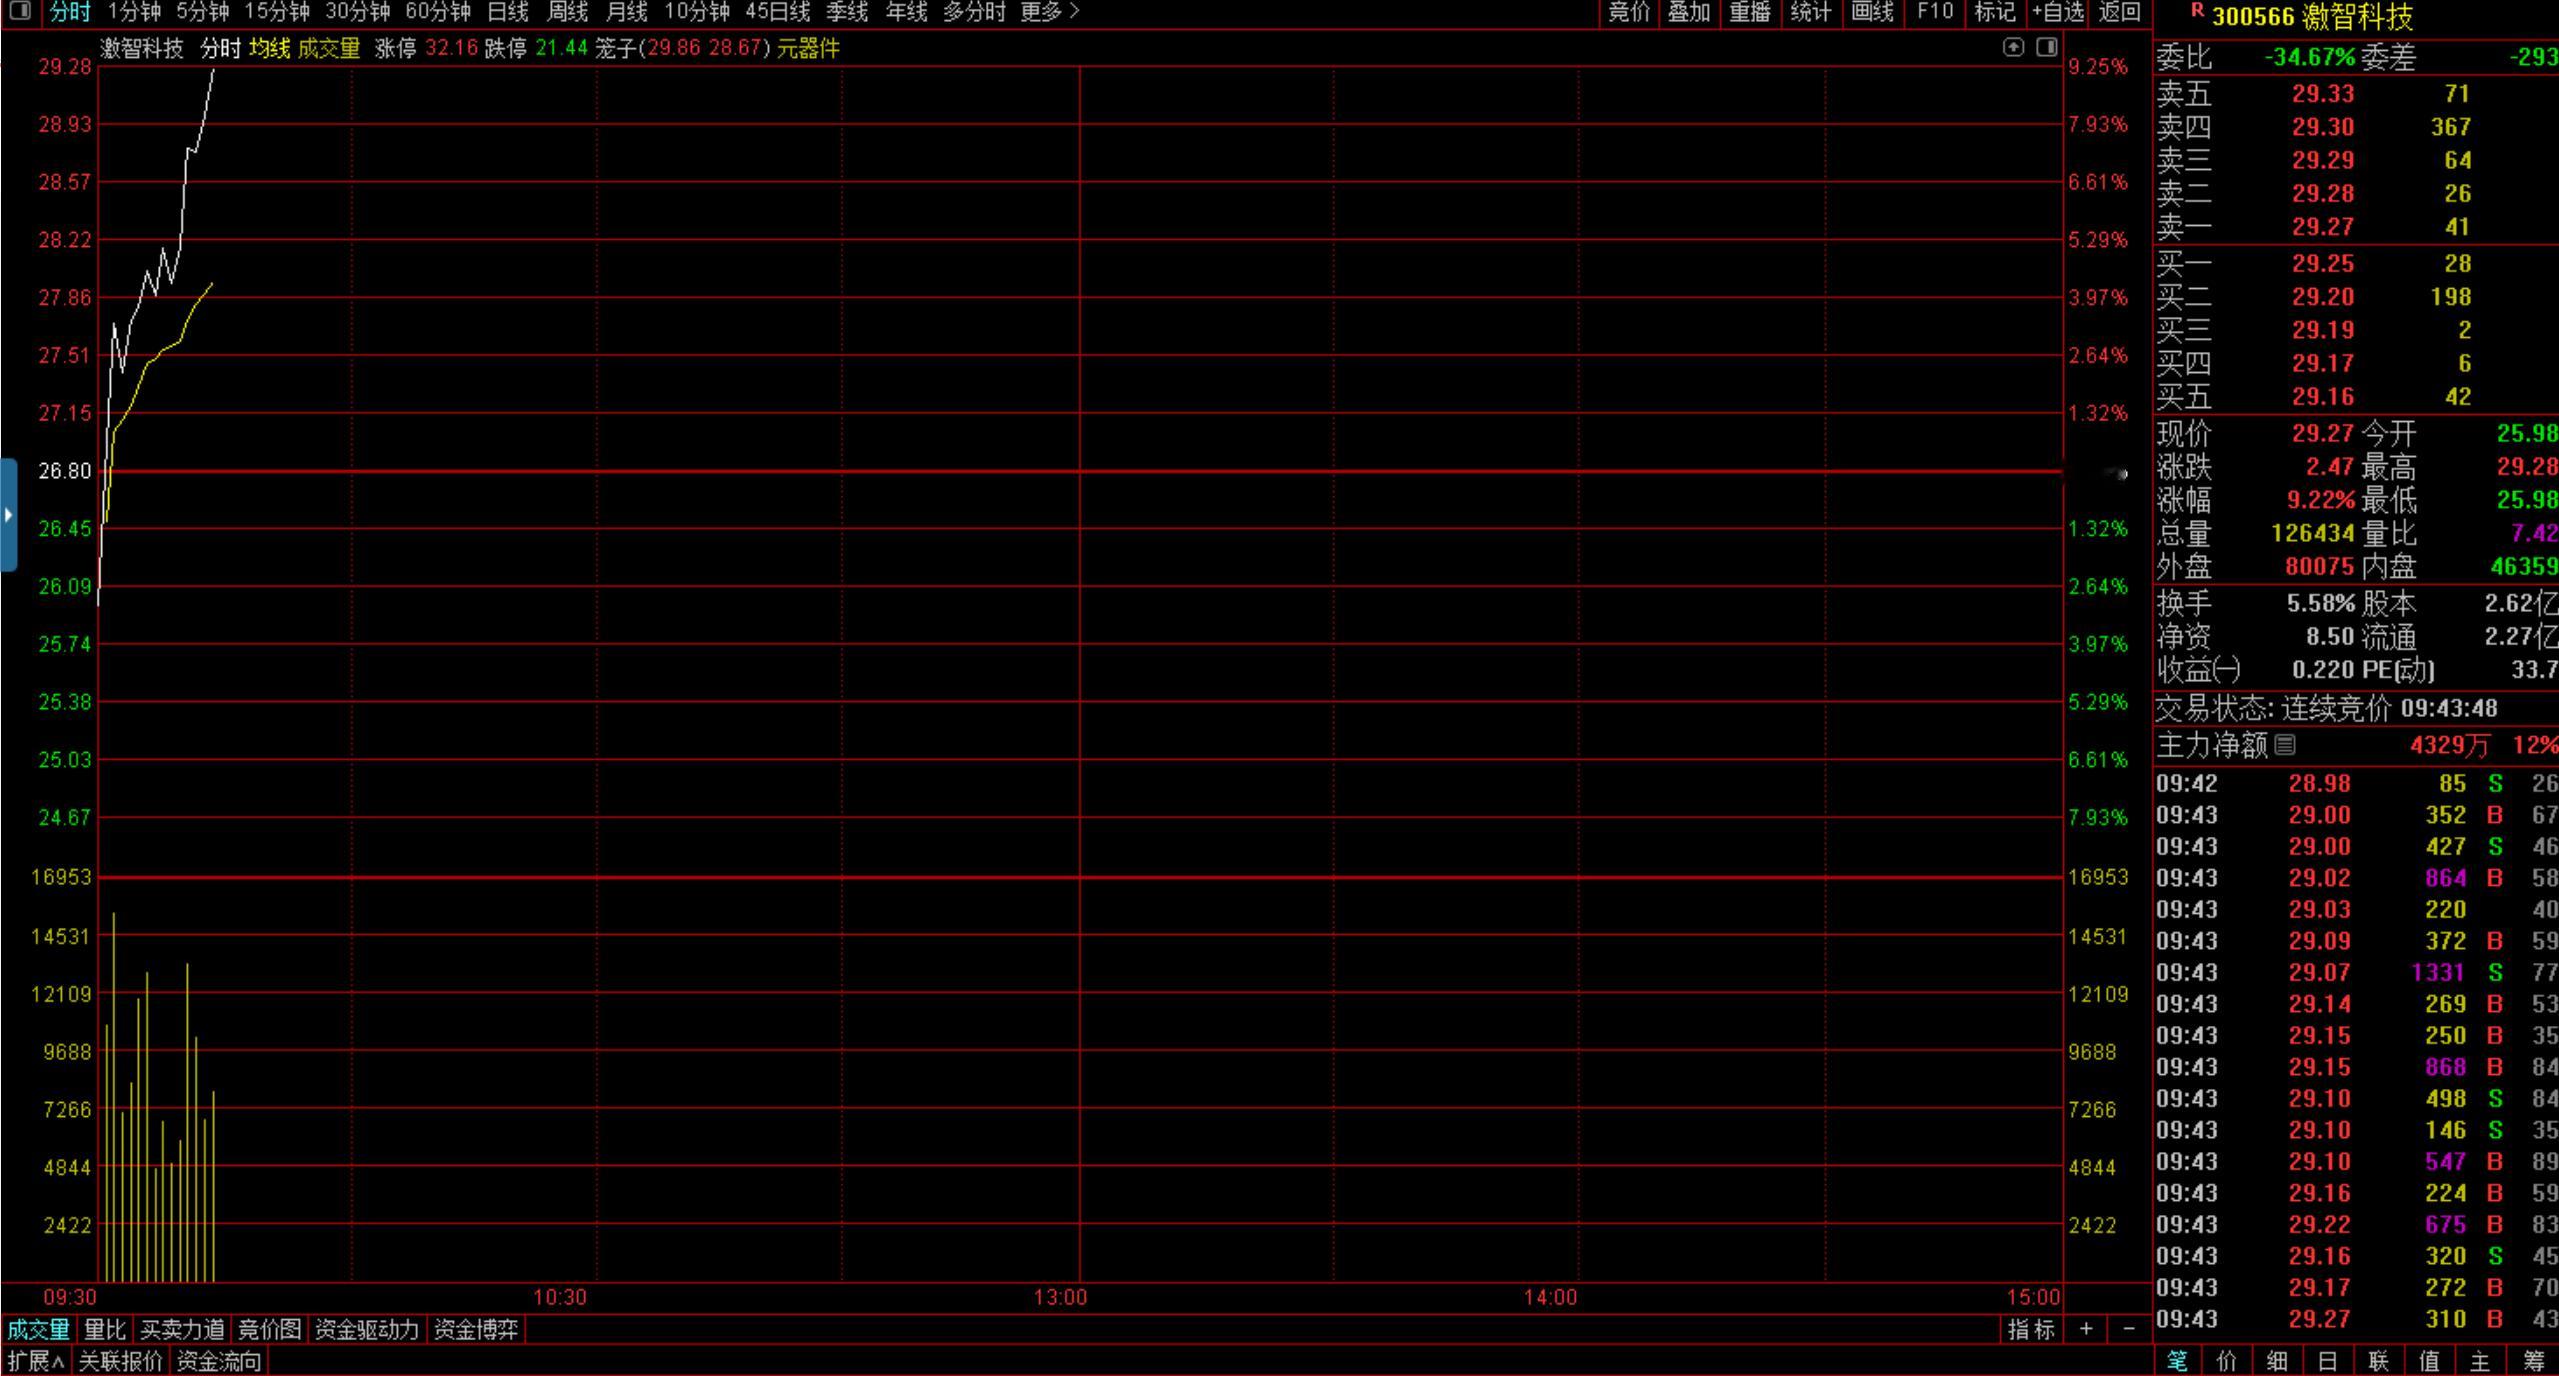The image size is (2559, 1376).
Task: Select the 买卖力道 indicator tab
Action: tap(182, 1329)
